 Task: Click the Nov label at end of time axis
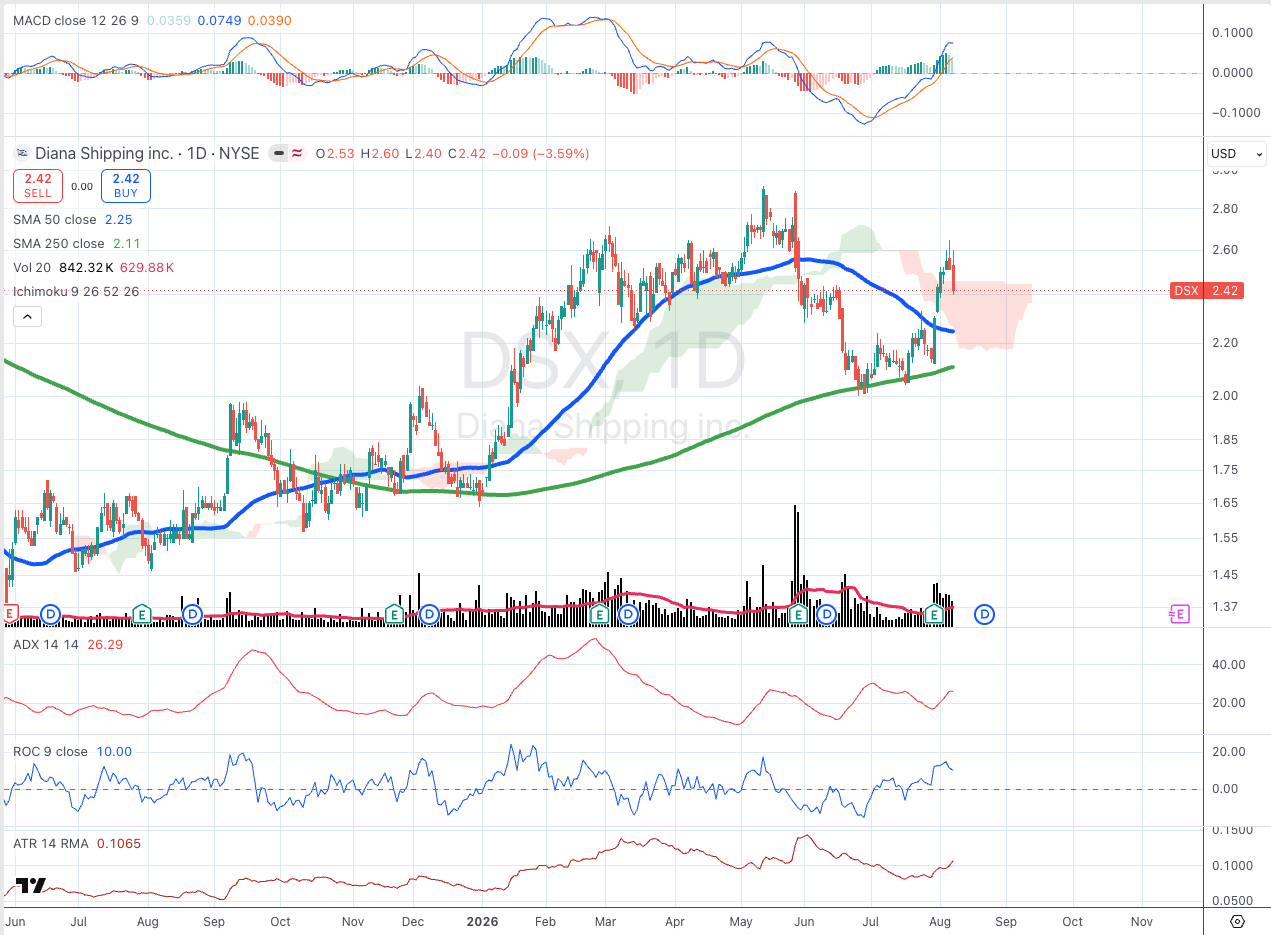[x=1140, y=921]
